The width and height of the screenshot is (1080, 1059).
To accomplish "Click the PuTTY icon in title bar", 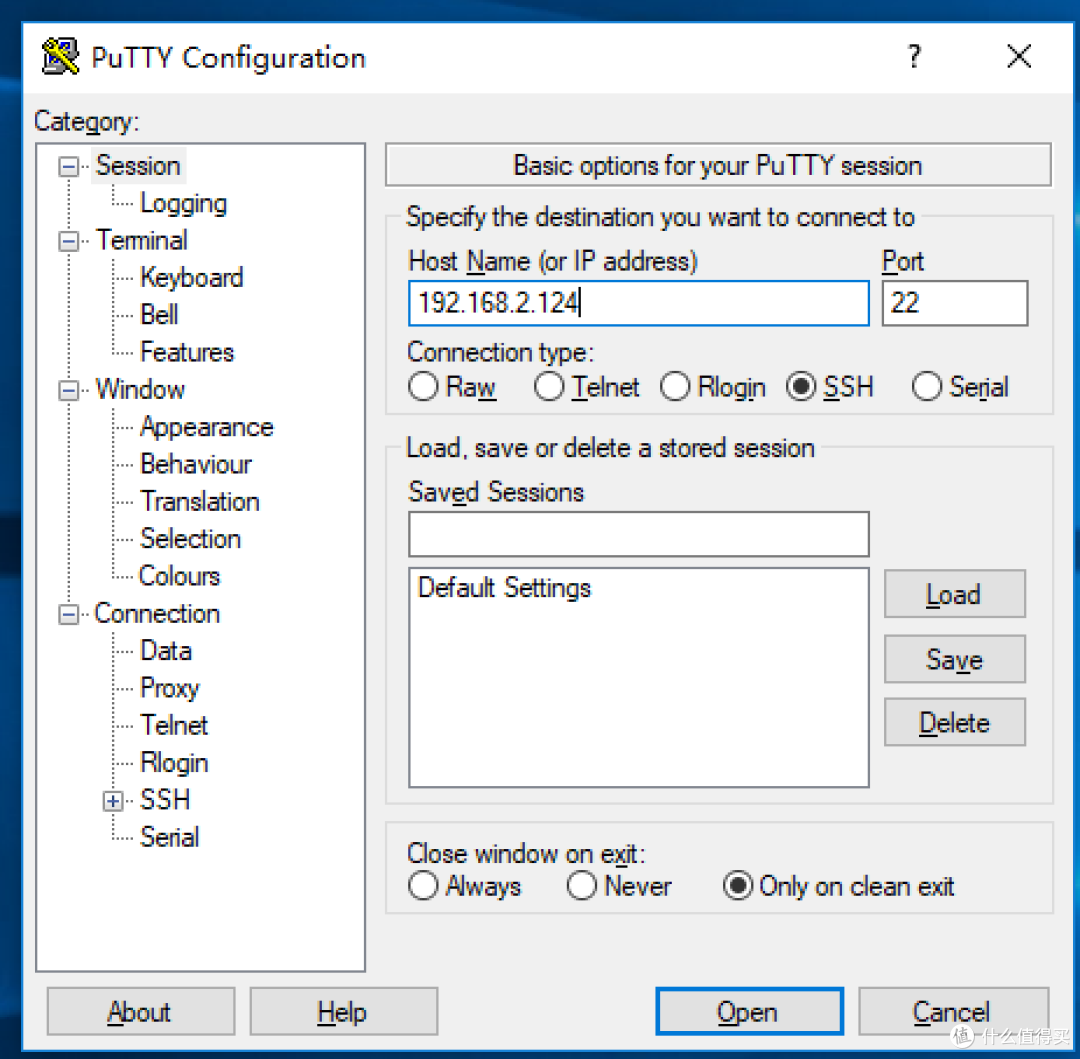I will click(60, 56).
